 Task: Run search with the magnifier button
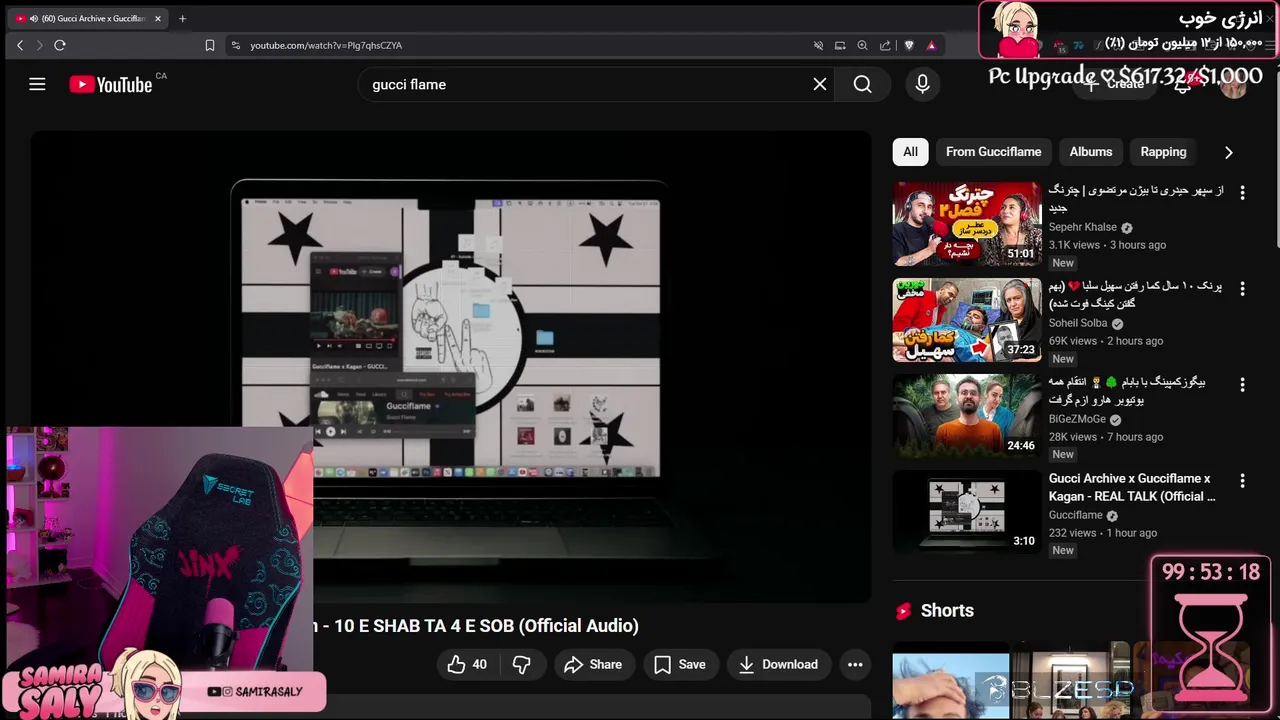point(863,84)
